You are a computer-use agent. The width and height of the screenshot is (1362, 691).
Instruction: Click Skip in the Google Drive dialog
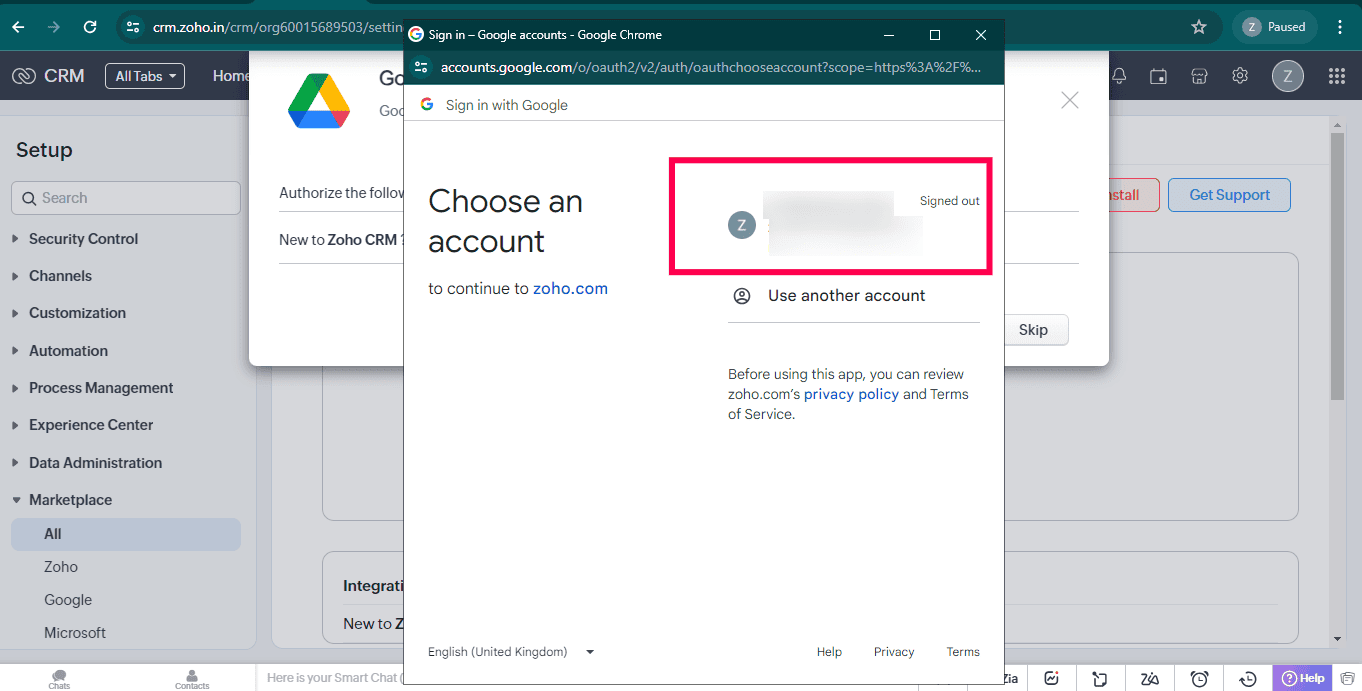1033,330
